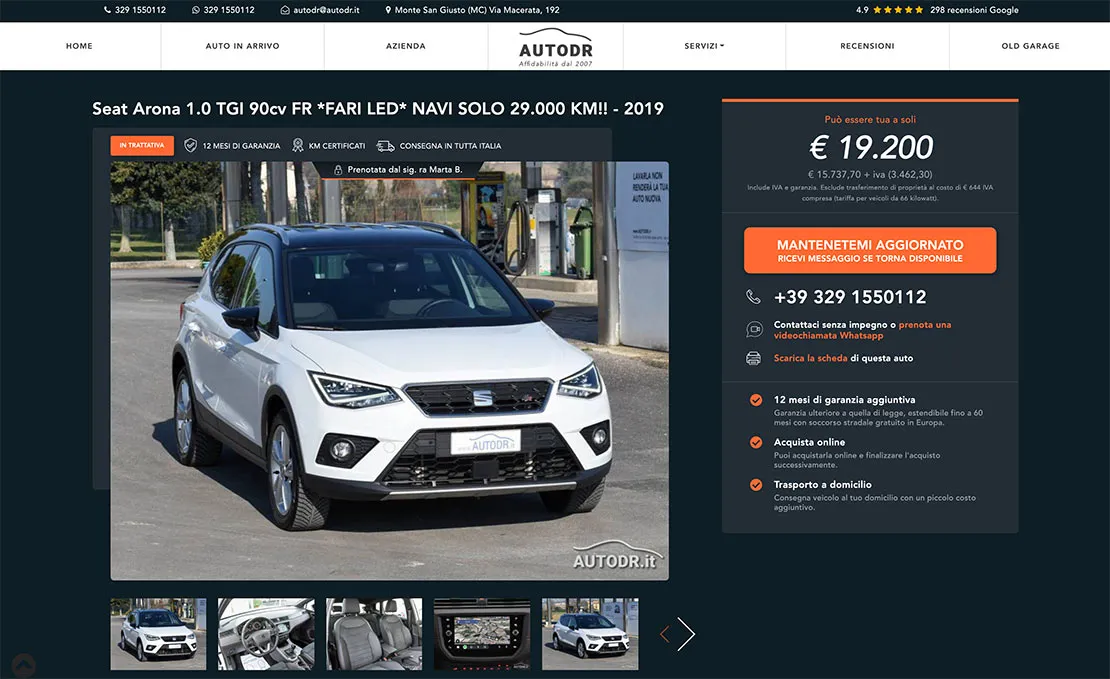Select the navigation screen thumbnail
Screen dimensions: 1110x679
[482, 634]
